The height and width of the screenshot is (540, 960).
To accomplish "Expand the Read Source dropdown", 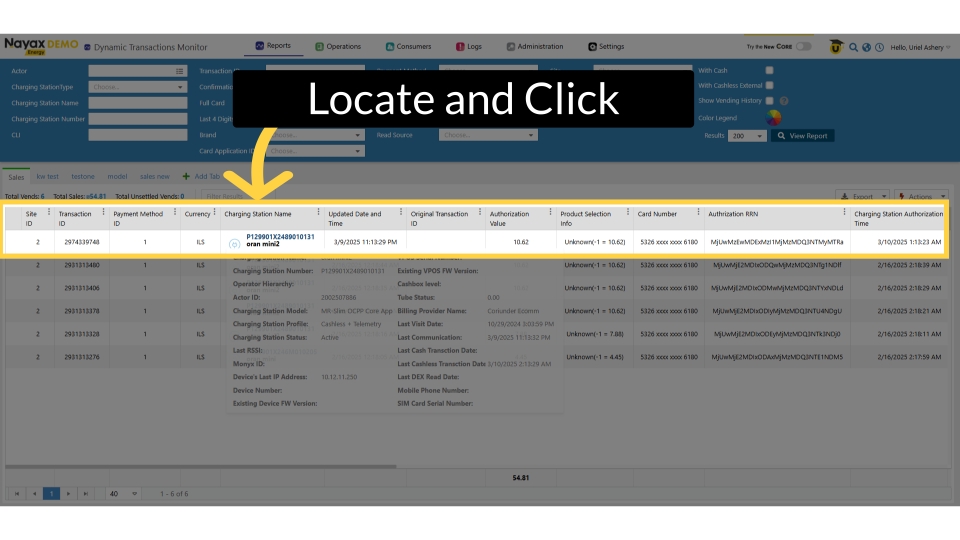I will pyautogui.click(x=488, y=135).
